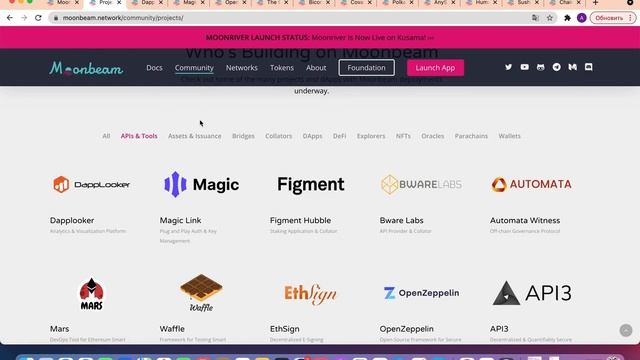640x360 pixels.
Task: Select the All filter
Action: click(106, 136)
